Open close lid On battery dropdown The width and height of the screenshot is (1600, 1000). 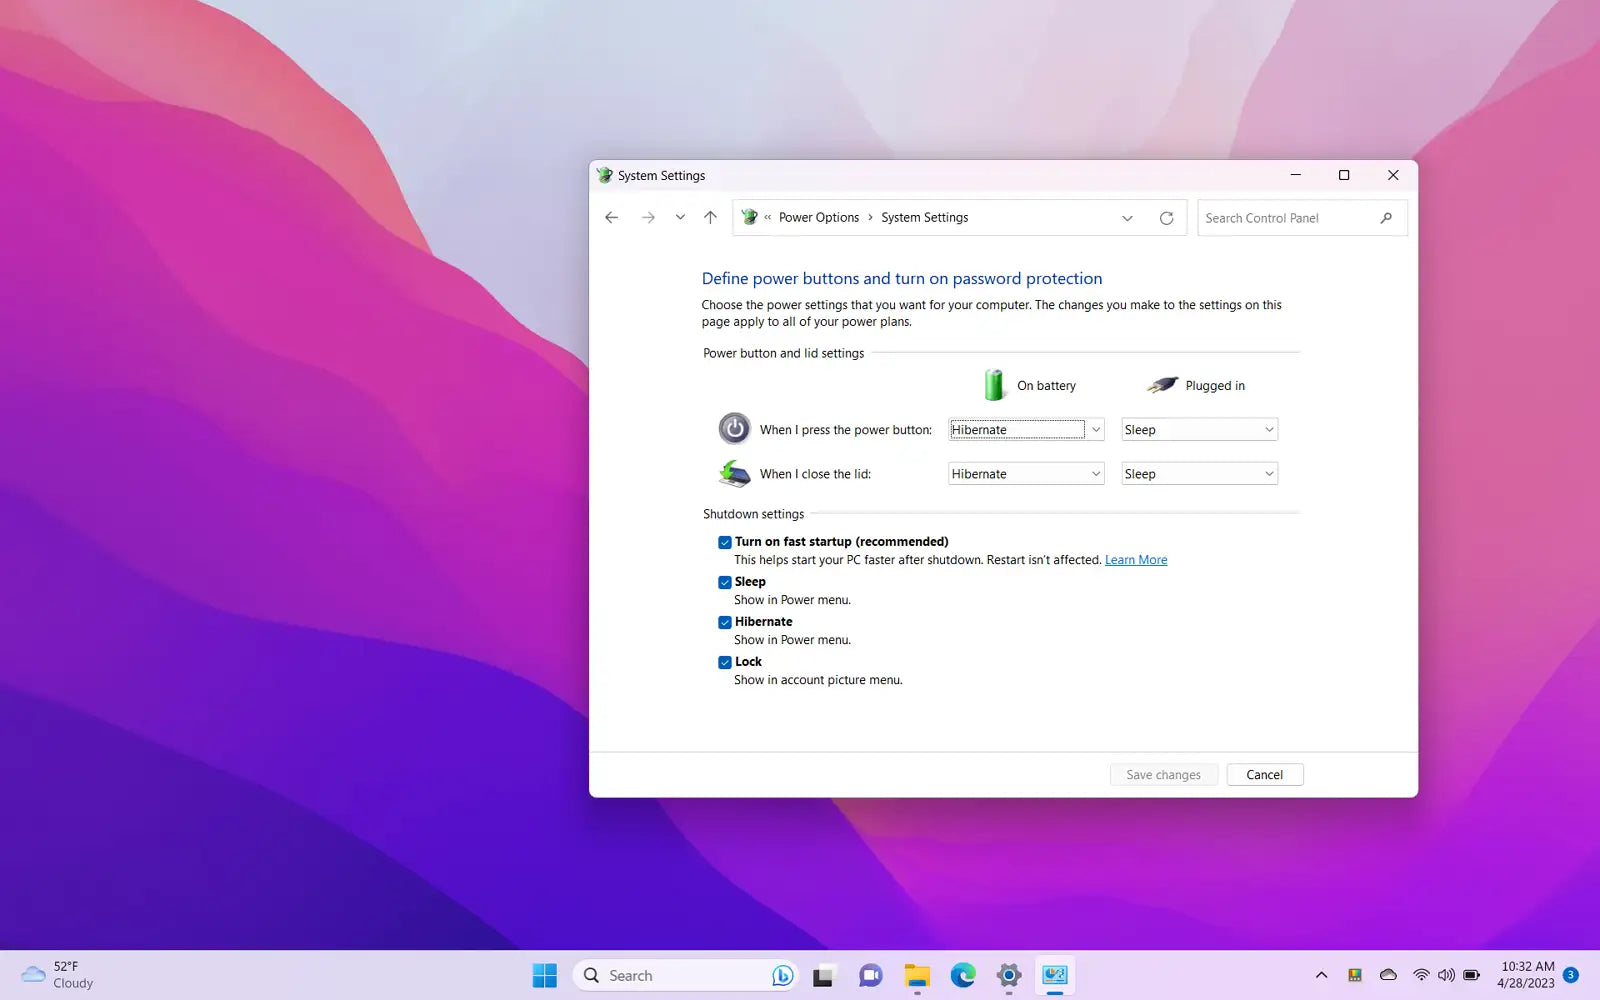1026,474
